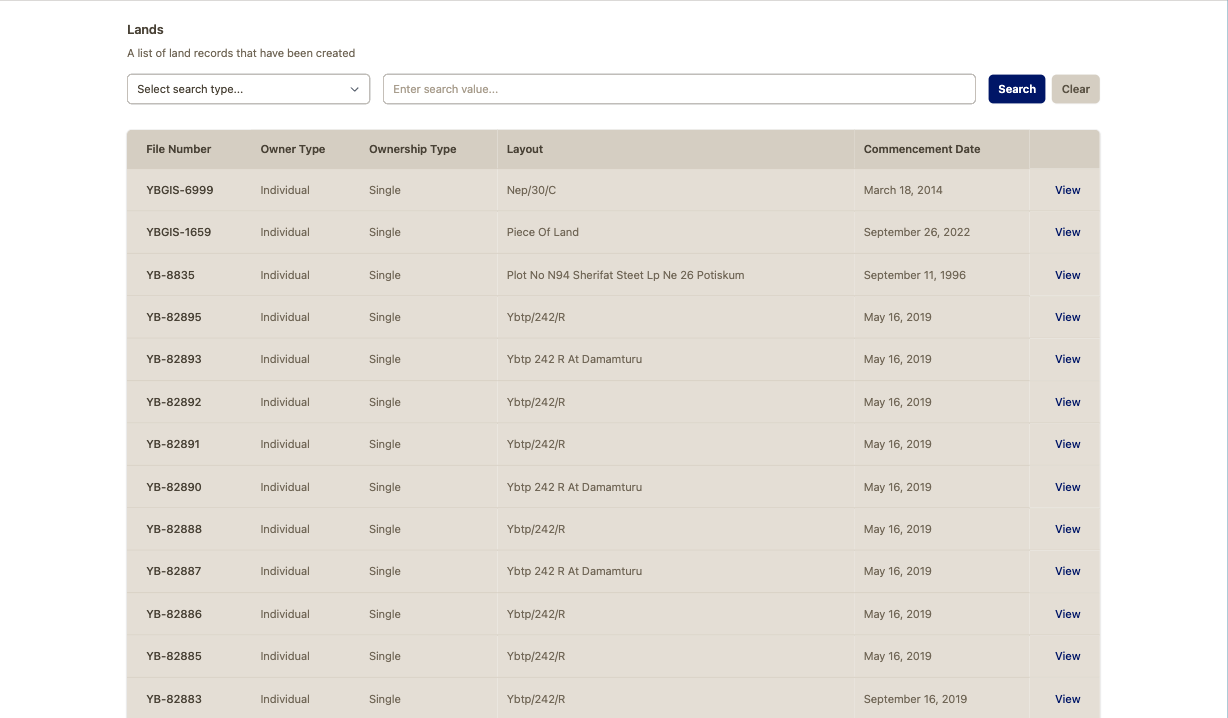Viewport: 1228px width, 718px height.
Task: Select the row for file YB-82892
Action: 500,402
